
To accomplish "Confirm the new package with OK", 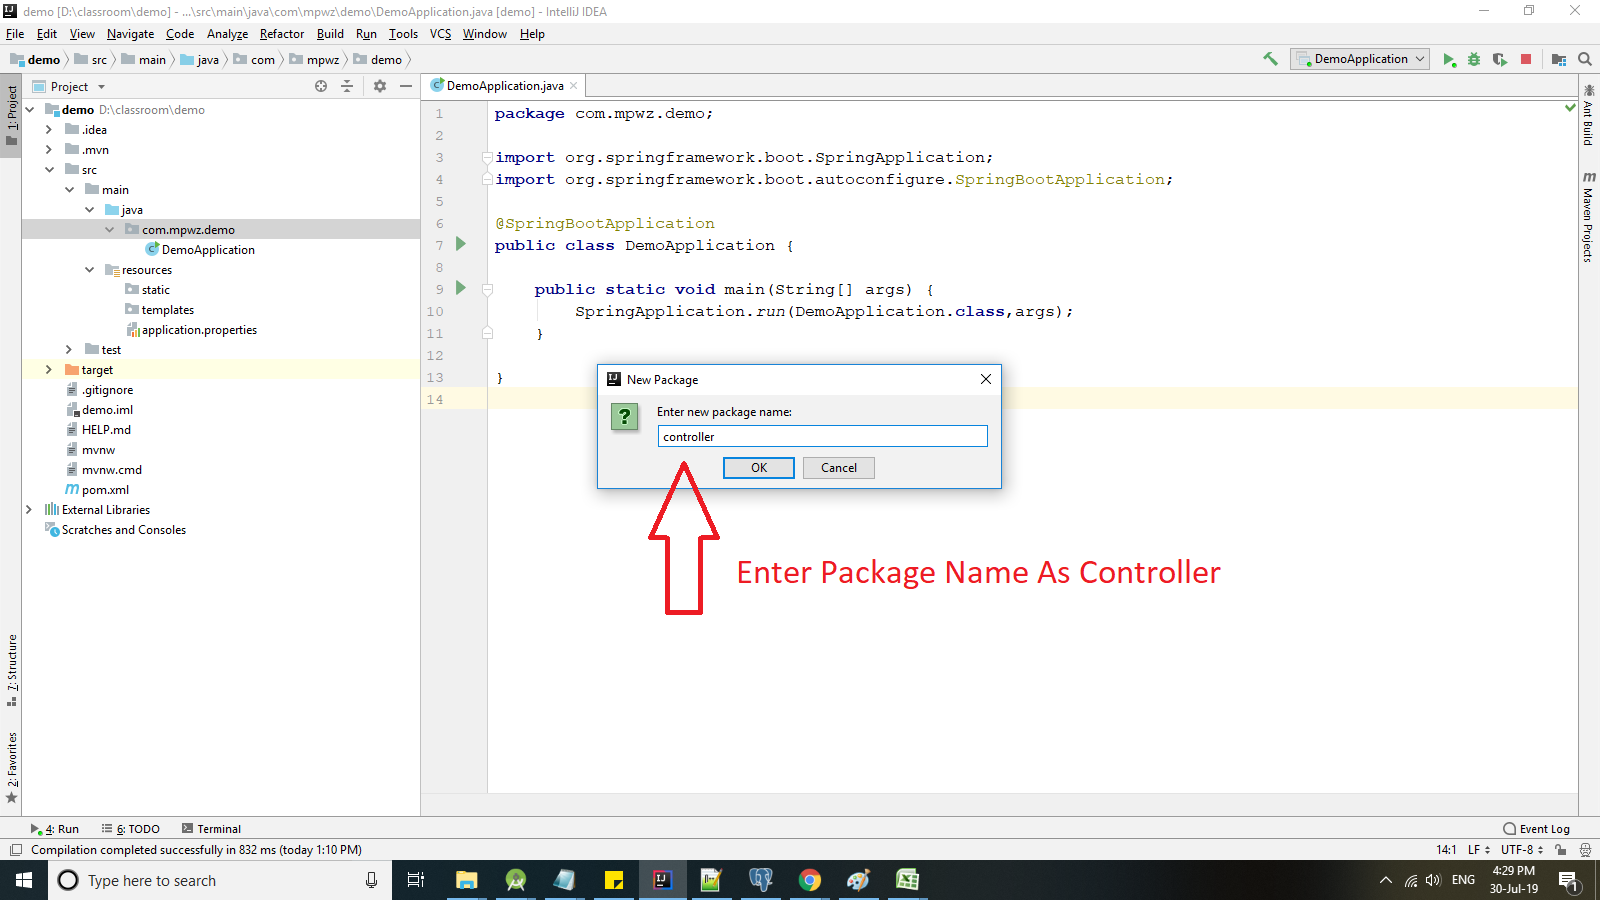I will pos(759,468).
